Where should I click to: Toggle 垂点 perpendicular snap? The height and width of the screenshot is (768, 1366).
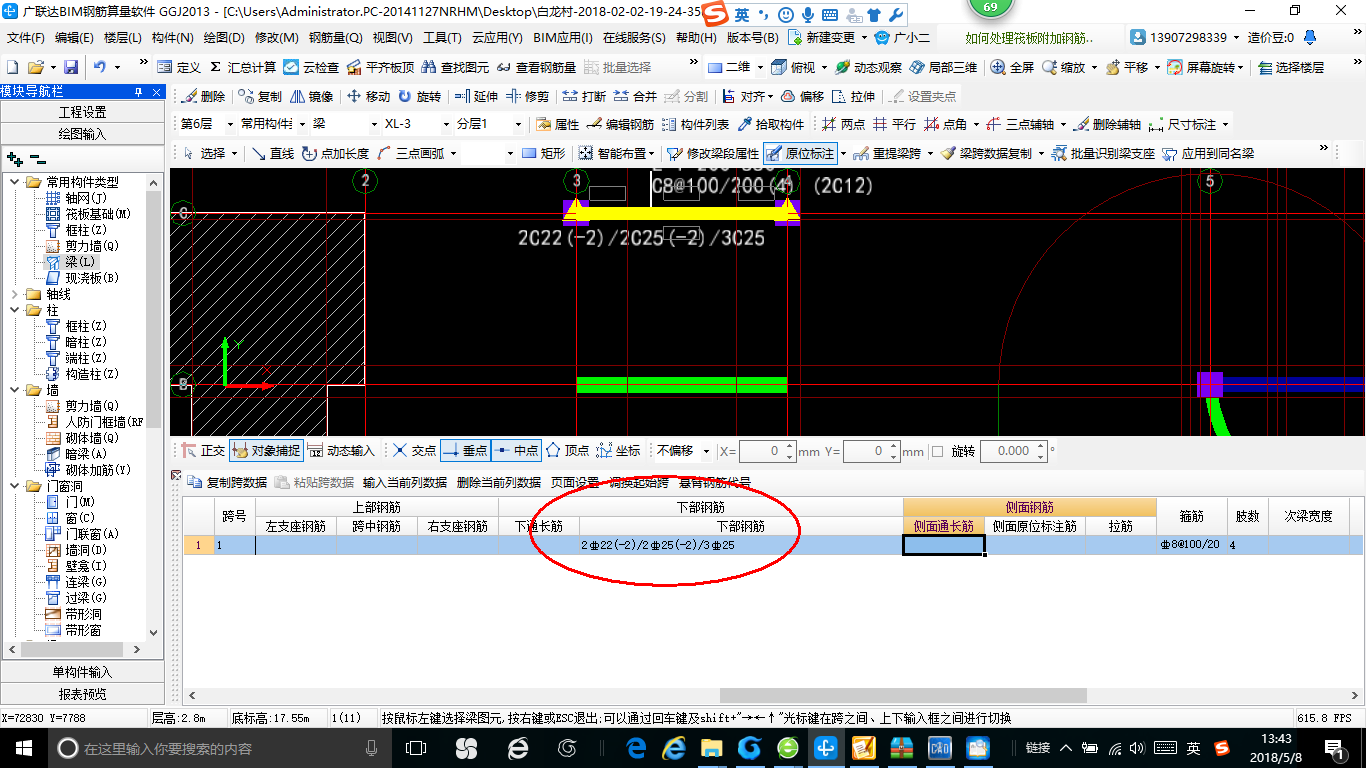(x=465, y=451)
